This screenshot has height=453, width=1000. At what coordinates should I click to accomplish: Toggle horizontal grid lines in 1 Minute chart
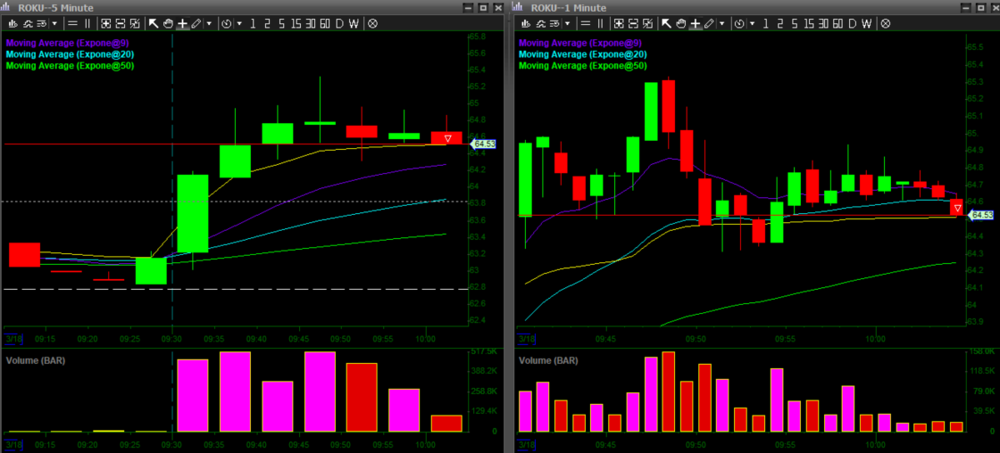tap(583, 22)
